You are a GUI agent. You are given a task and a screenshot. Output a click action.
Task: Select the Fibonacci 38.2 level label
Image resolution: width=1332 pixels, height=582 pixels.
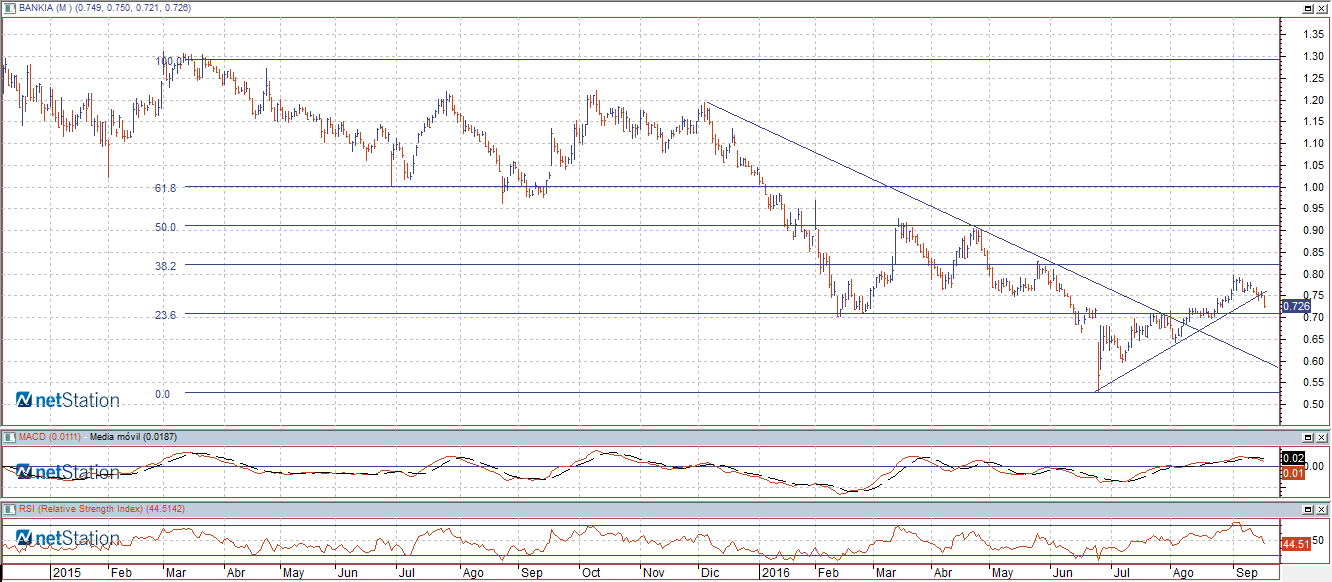(166, 266)
